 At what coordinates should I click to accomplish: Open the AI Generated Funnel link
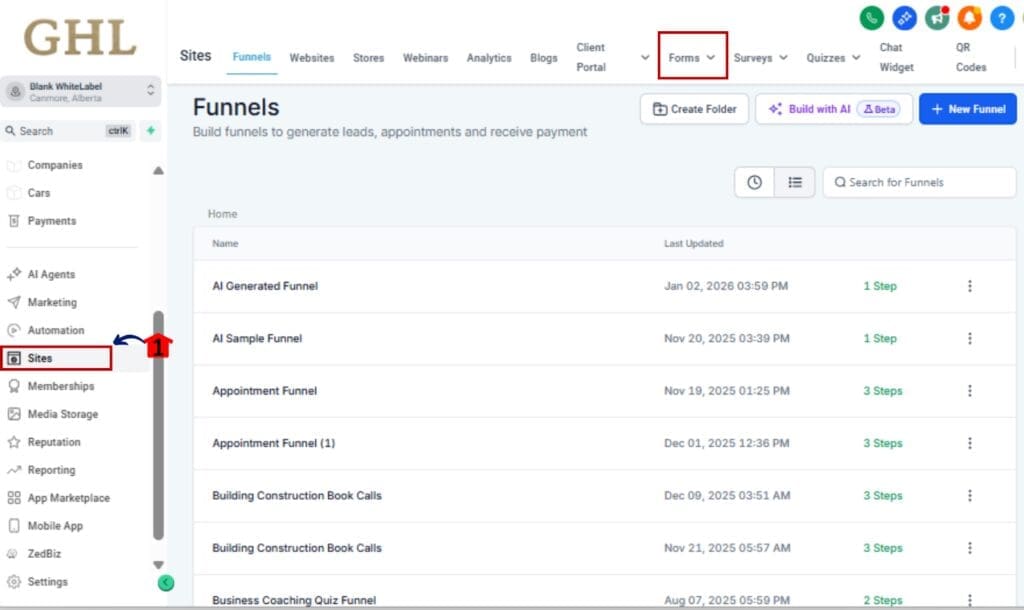coord(264,286)
